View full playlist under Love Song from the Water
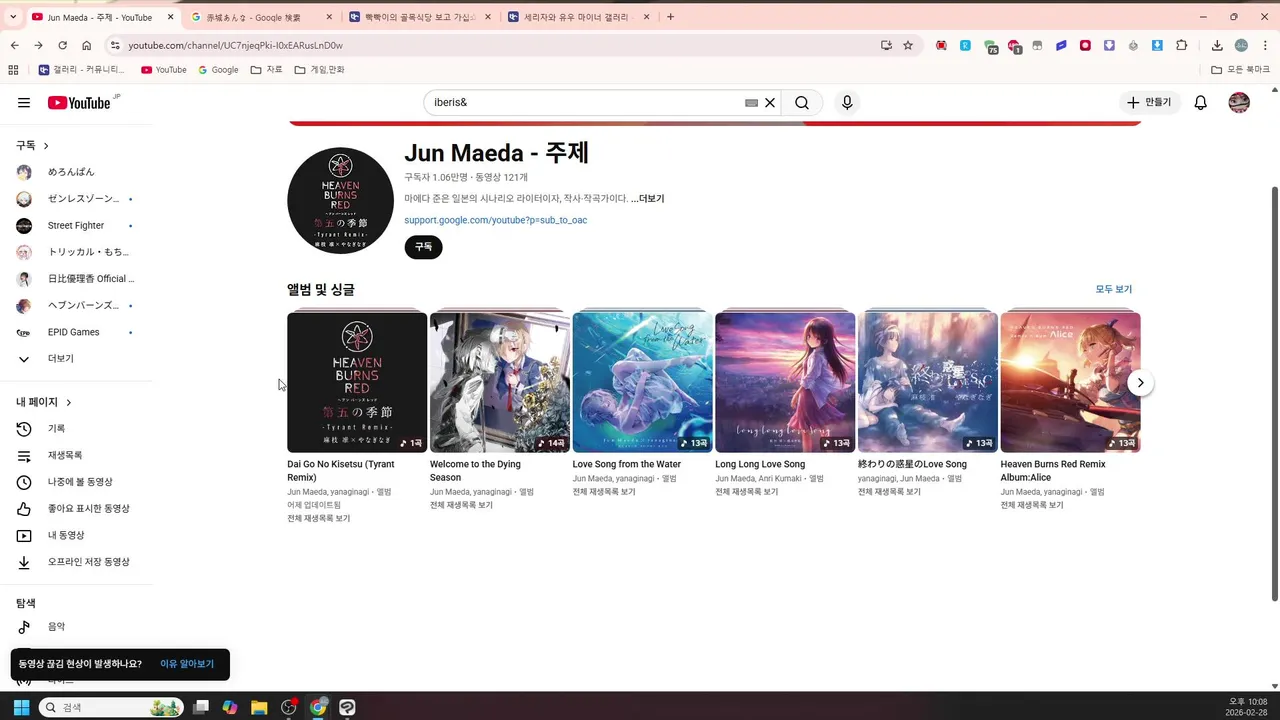The width and height of the screenshot is (1280, 720). click(604, 492)
